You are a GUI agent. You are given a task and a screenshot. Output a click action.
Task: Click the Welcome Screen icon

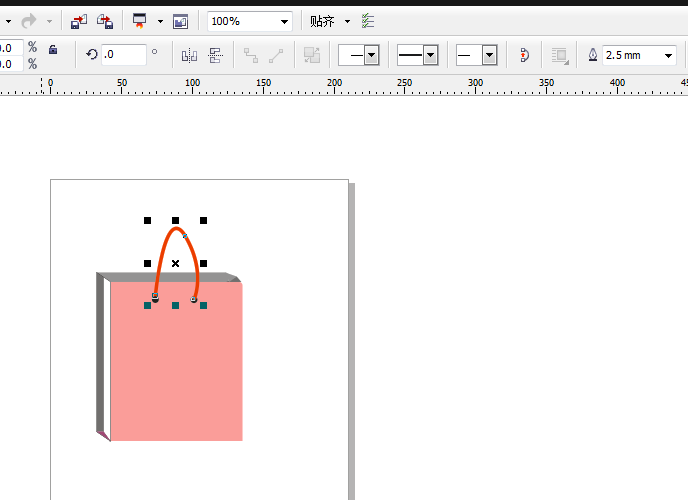click(x=180, y=21)
